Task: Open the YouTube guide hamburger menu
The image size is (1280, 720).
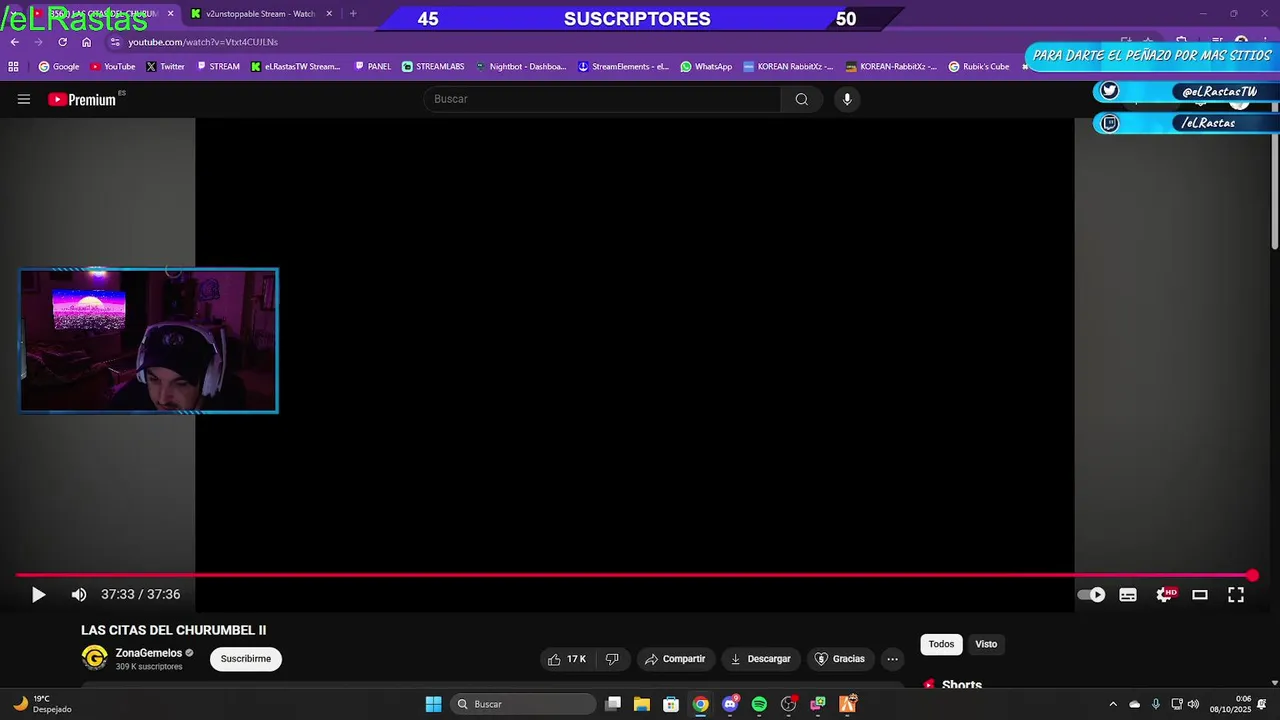Action: coord(24,99)
